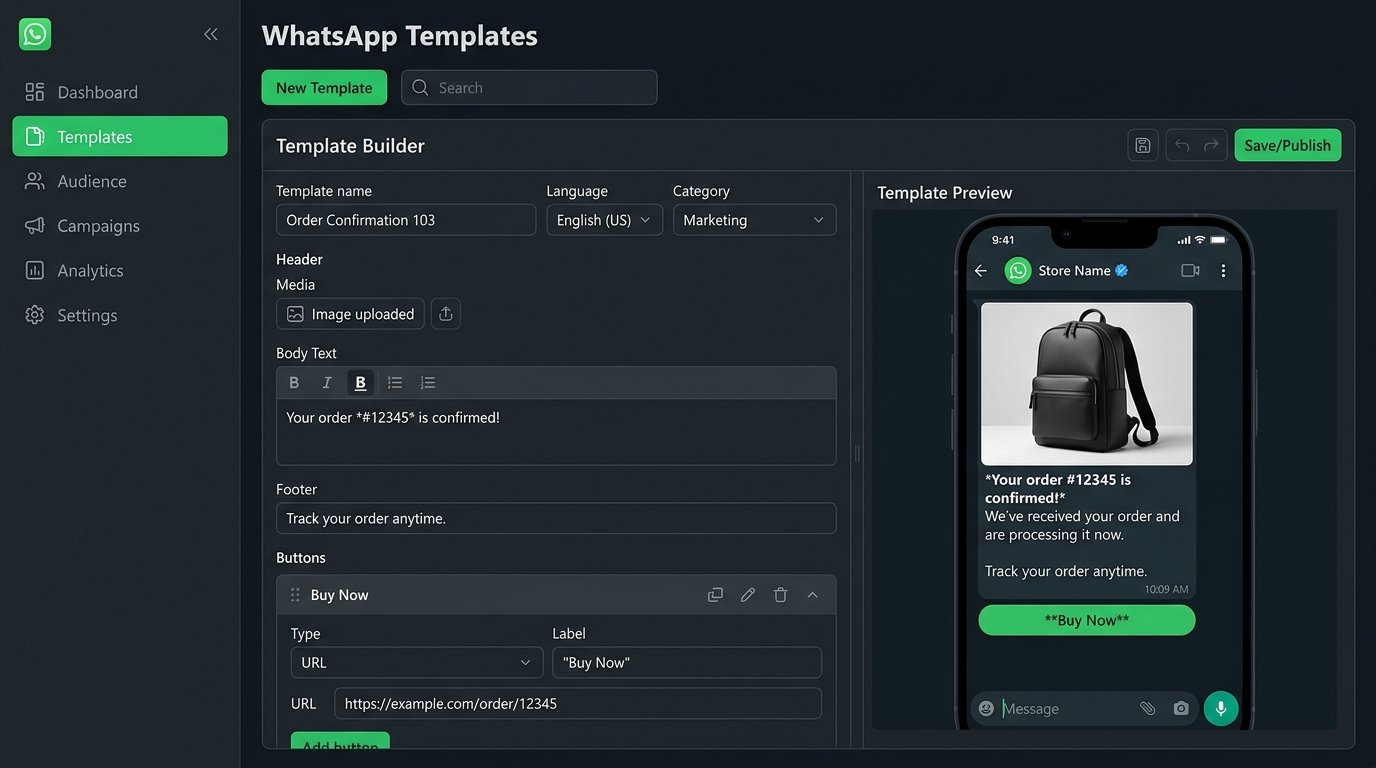
Task: Tap the camera icon in message bar
Action: coord(1181,708)
